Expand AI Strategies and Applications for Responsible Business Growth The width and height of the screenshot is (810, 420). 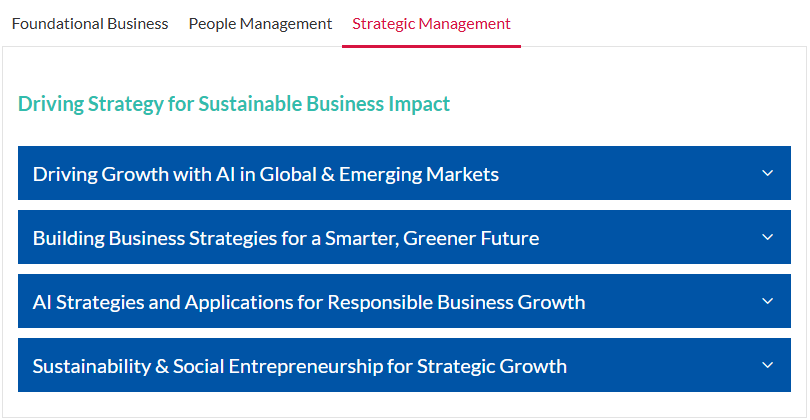(x=404, y=301)
